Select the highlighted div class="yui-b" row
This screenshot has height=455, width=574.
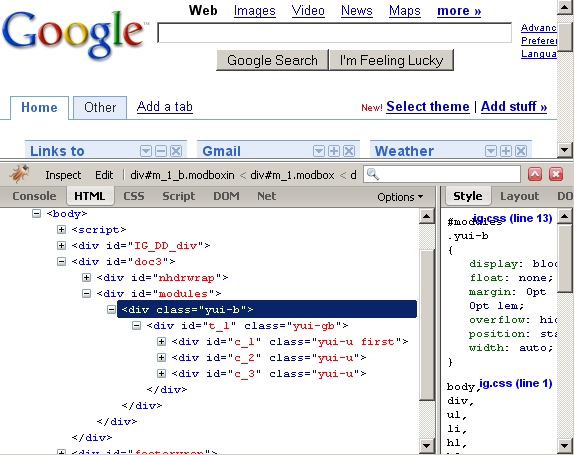coord(267,309)
